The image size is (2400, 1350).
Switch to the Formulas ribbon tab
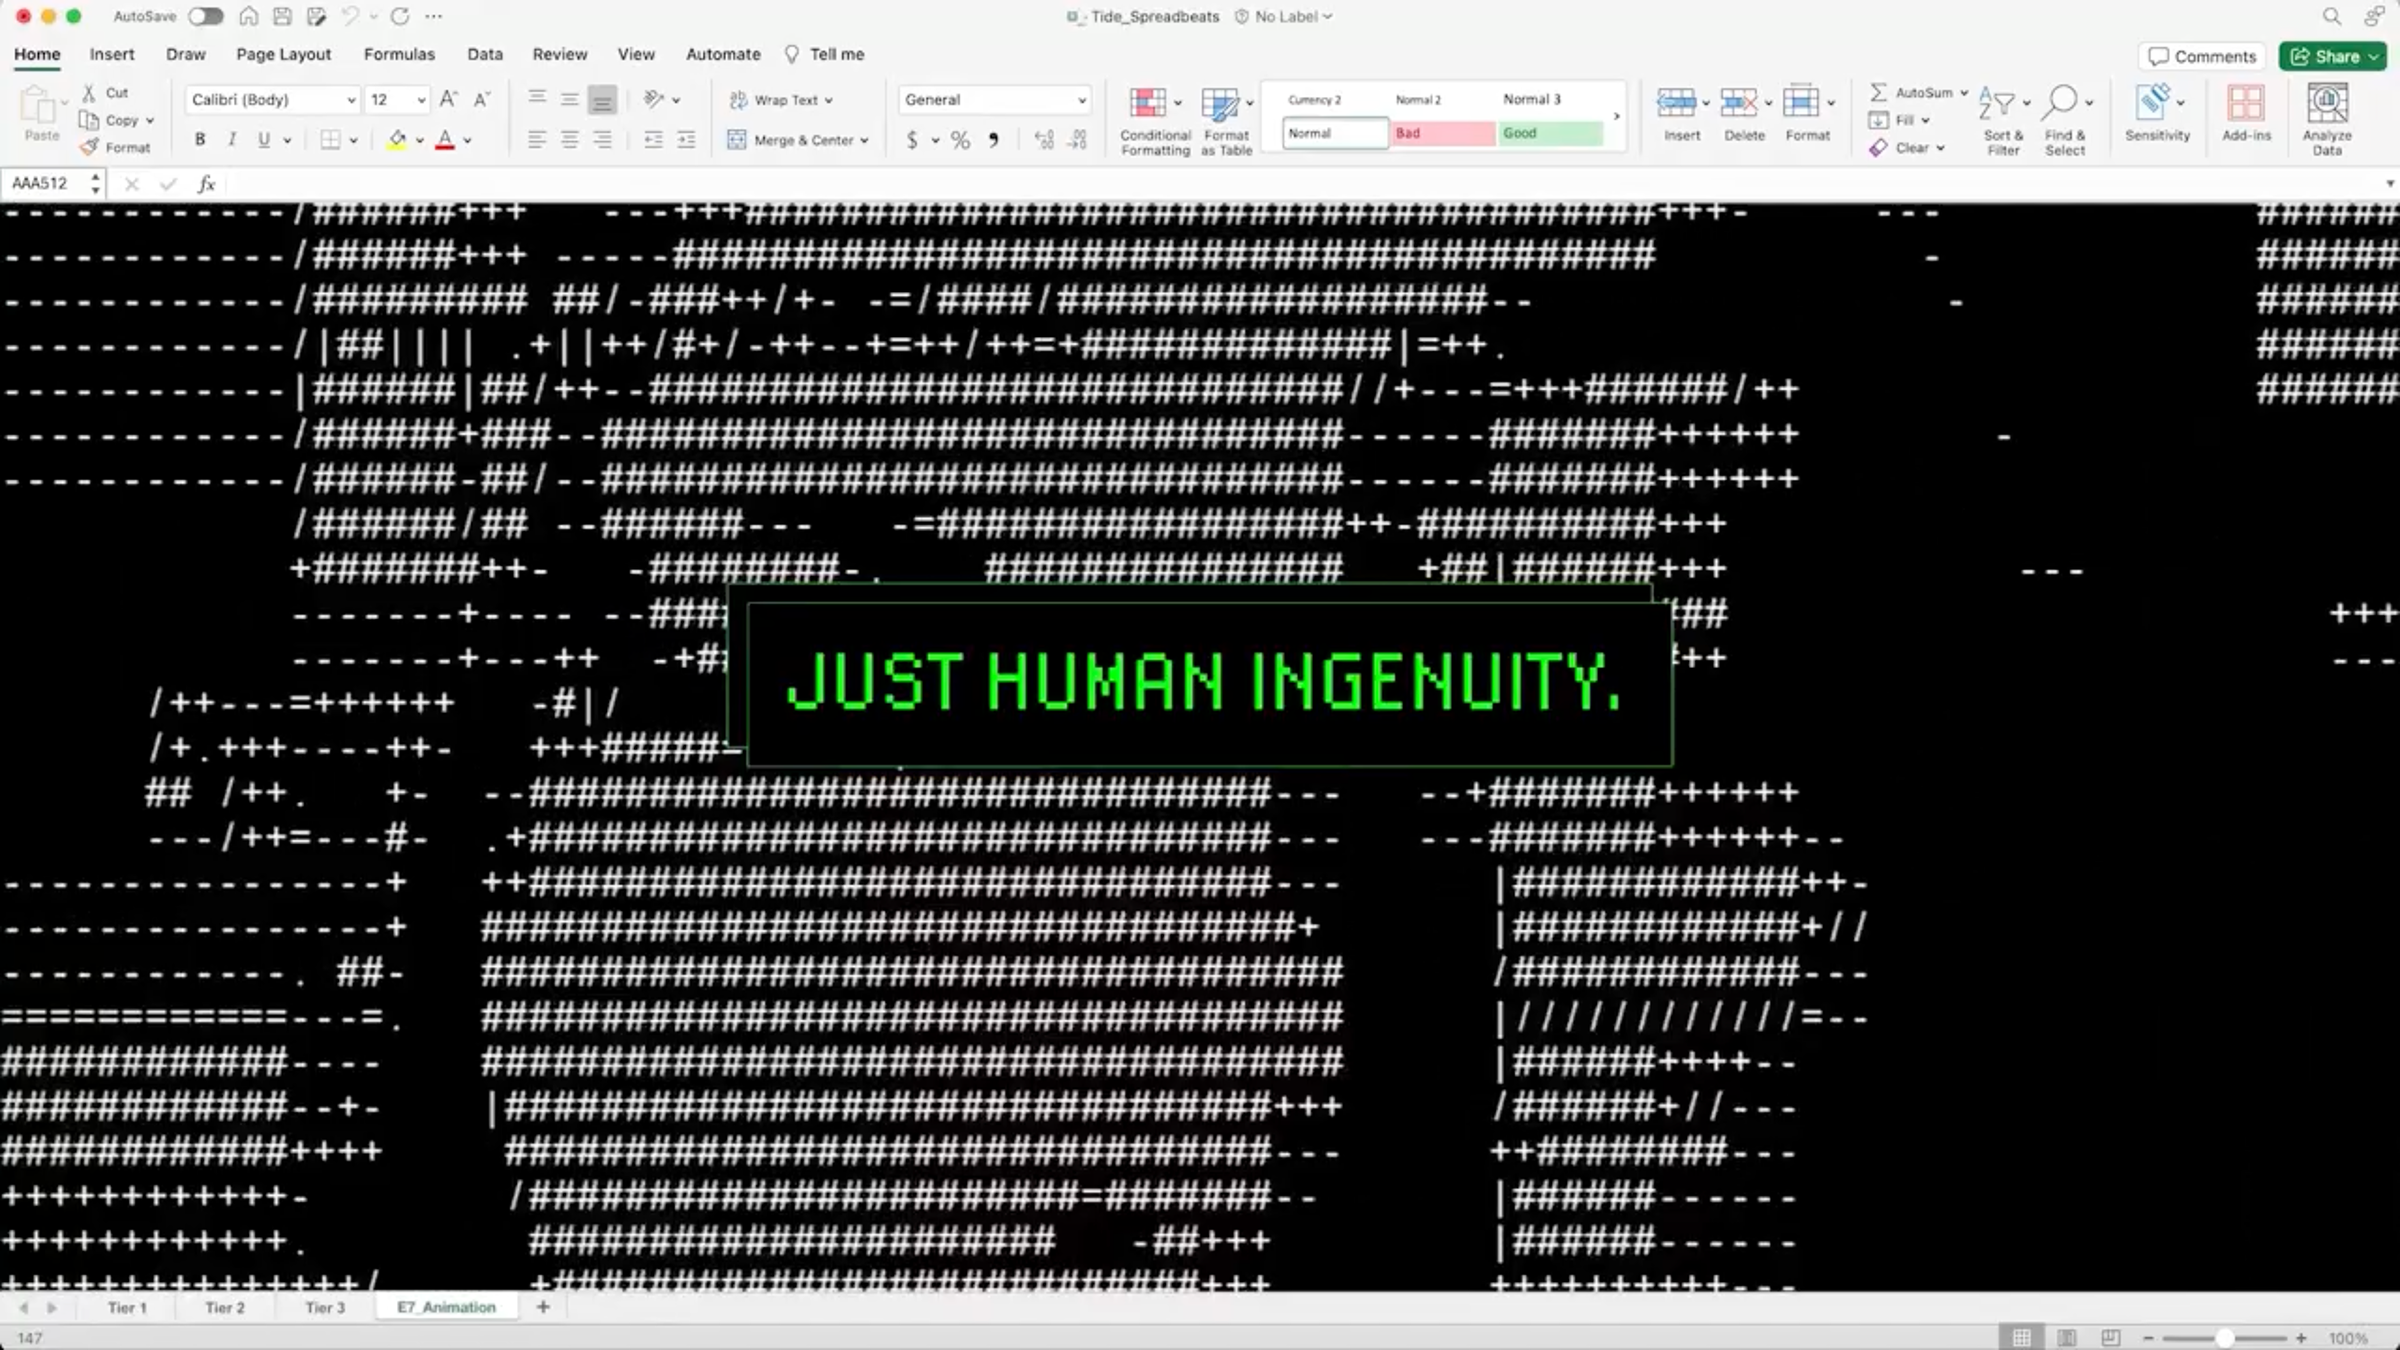[x=399, y=54]
